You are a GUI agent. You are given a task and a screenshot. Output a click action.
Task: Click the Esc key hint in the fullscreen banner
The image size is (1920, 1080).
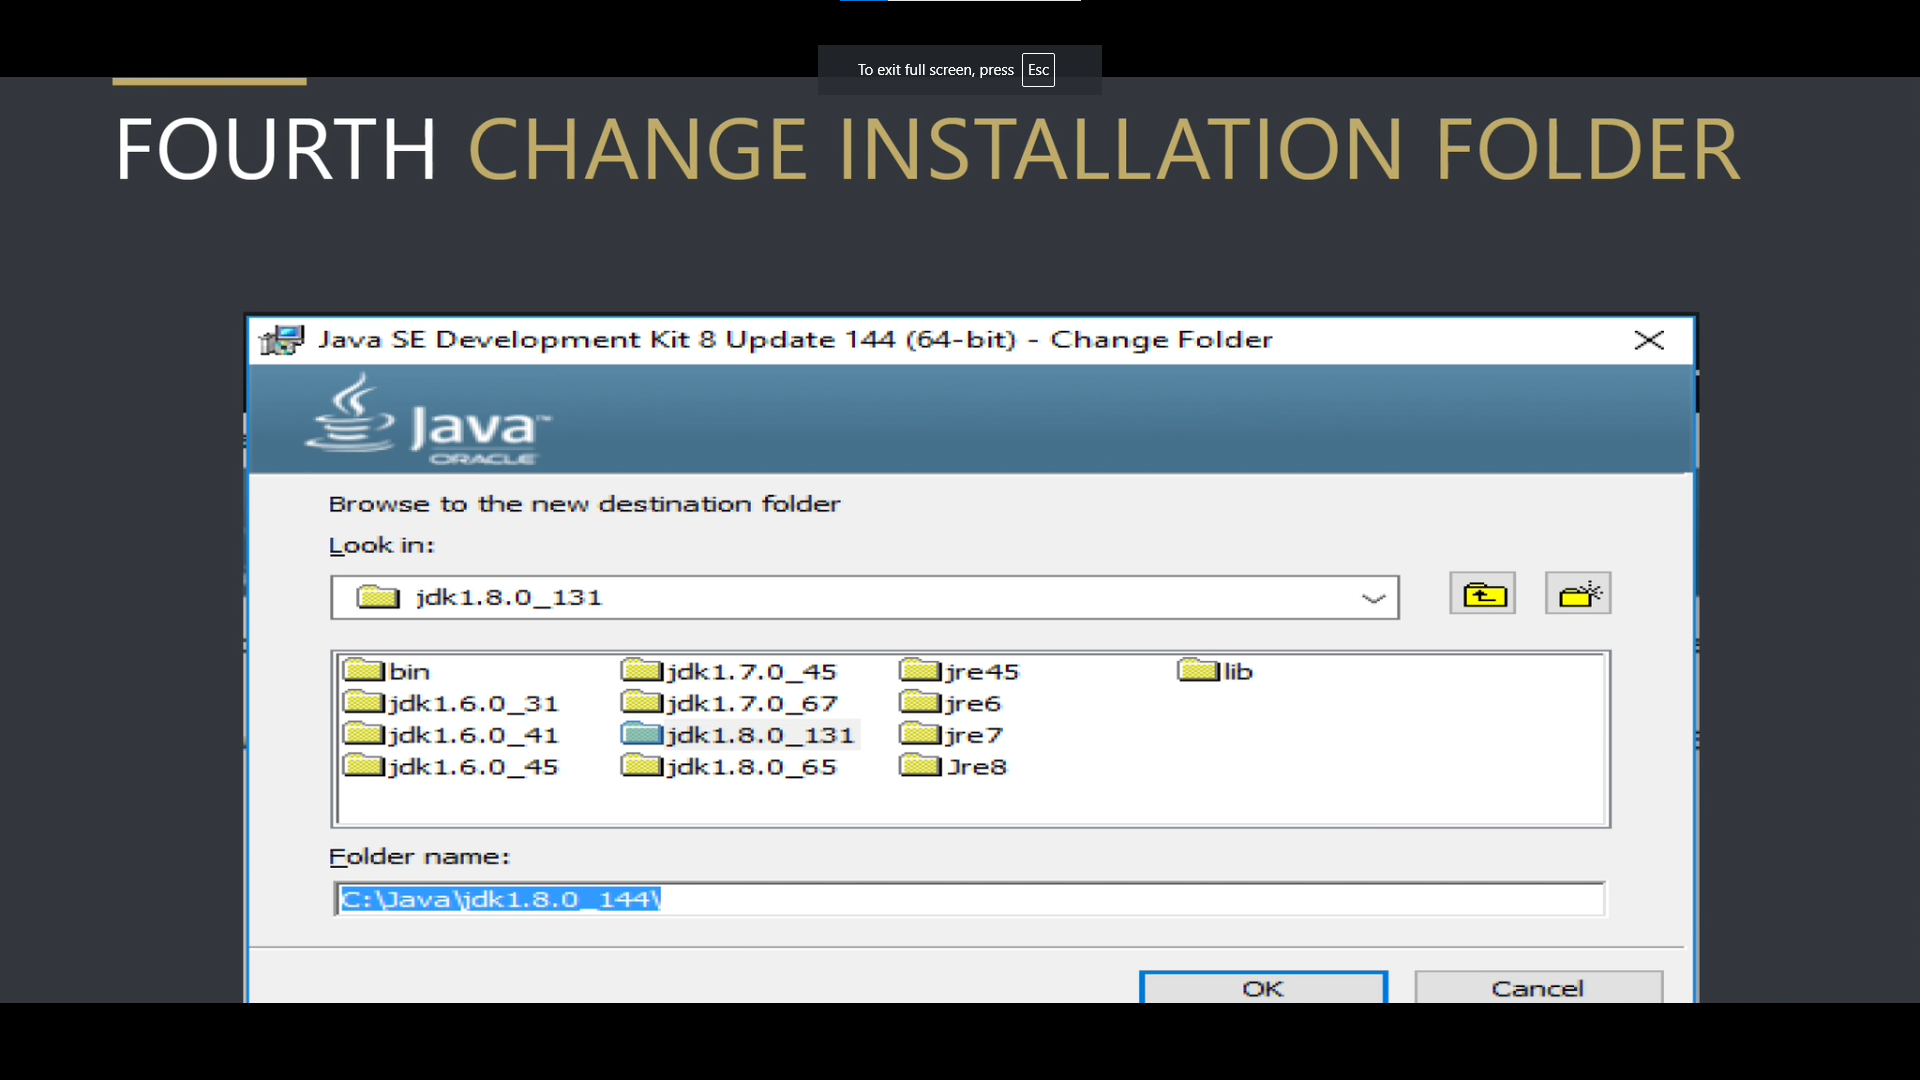pos(1038,70)
